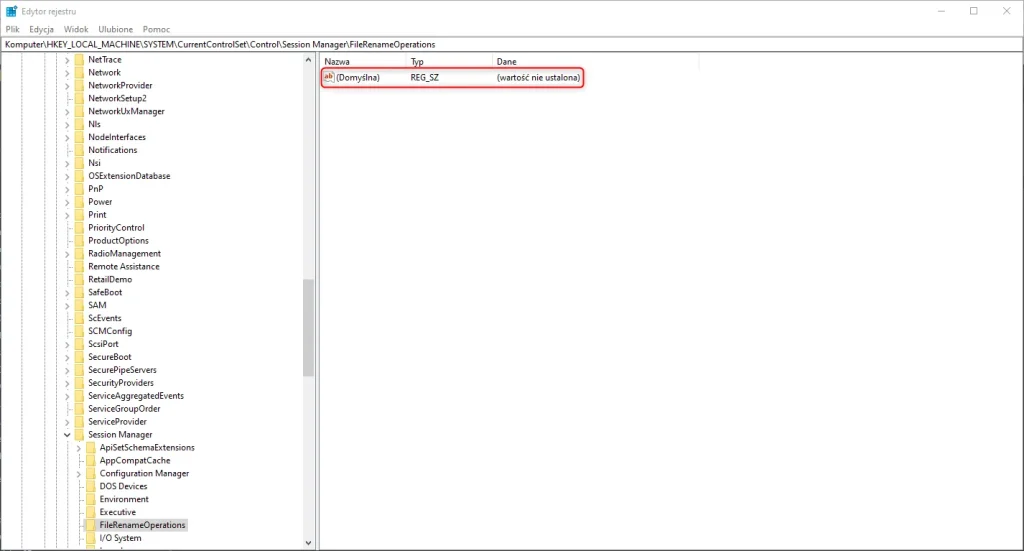
Task: Click the registry path address bar
Action: pyautogui.click(x=511, y=44)
